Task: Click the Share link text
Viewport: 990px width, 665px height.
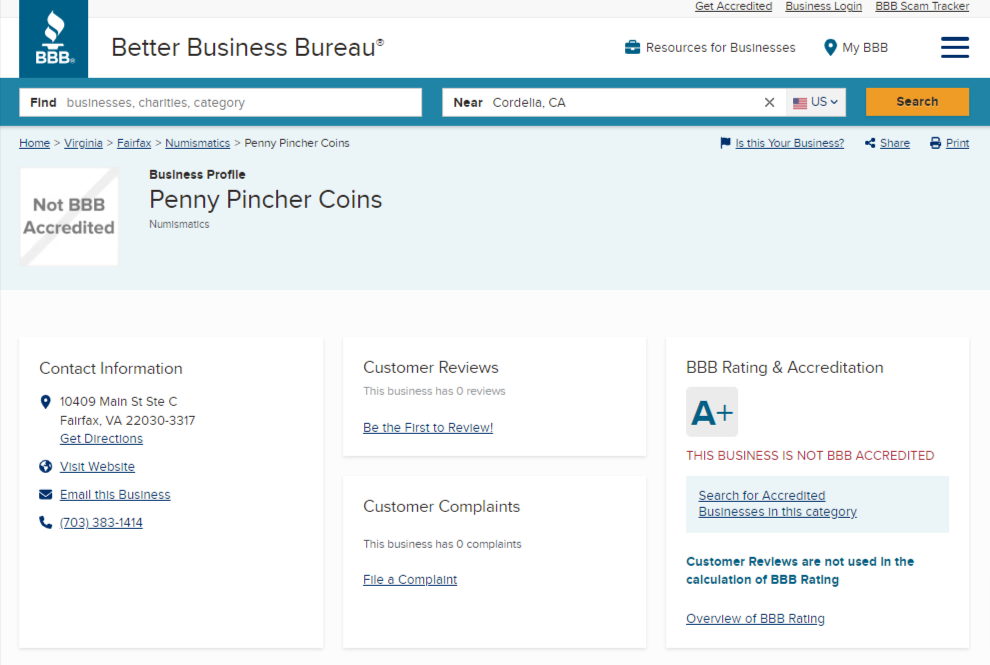Action: pyautogui.click(x=895, y=143)
